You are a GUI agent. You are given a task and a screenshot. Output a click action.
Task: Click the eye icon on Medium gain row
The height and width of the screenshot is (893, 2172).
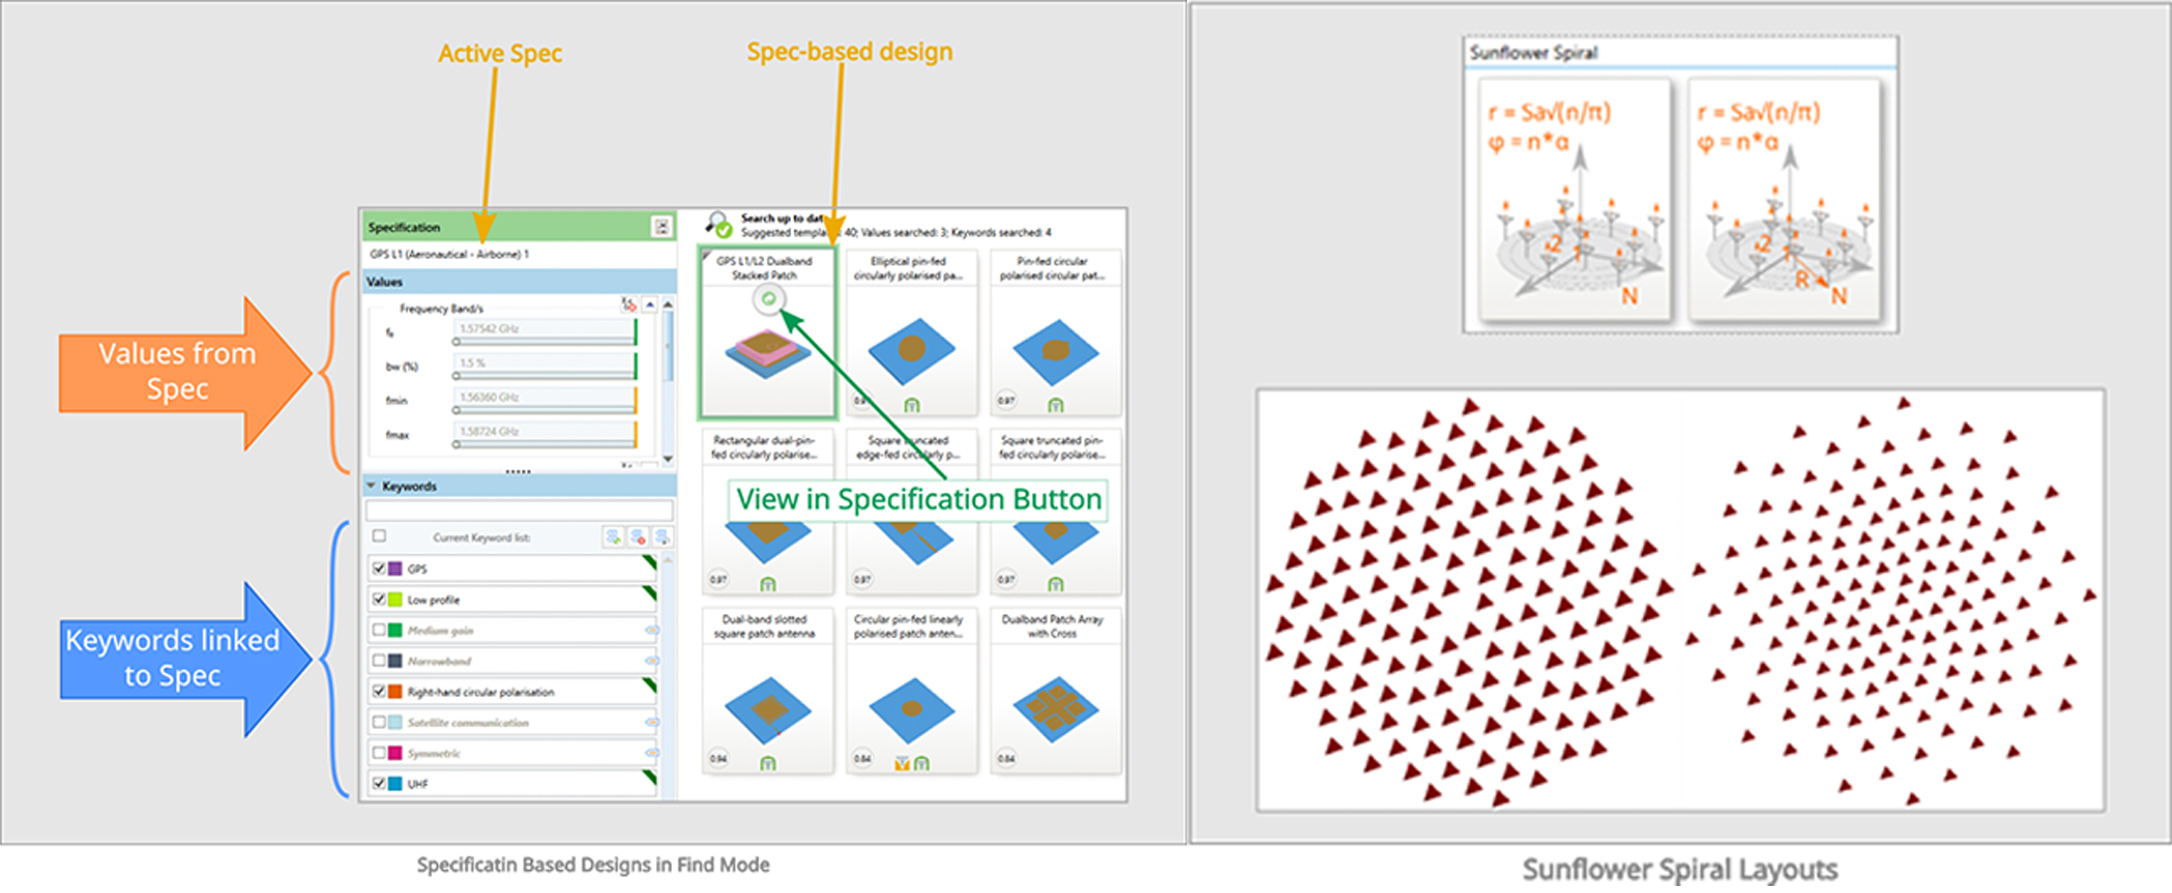click(x=651, y=630)
